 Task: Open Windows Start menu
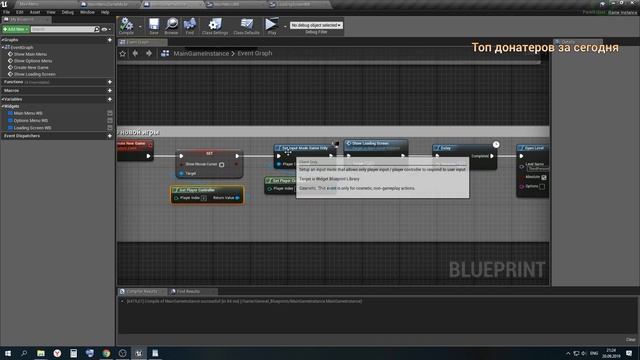pyautogui.click(x=8, y=353)
